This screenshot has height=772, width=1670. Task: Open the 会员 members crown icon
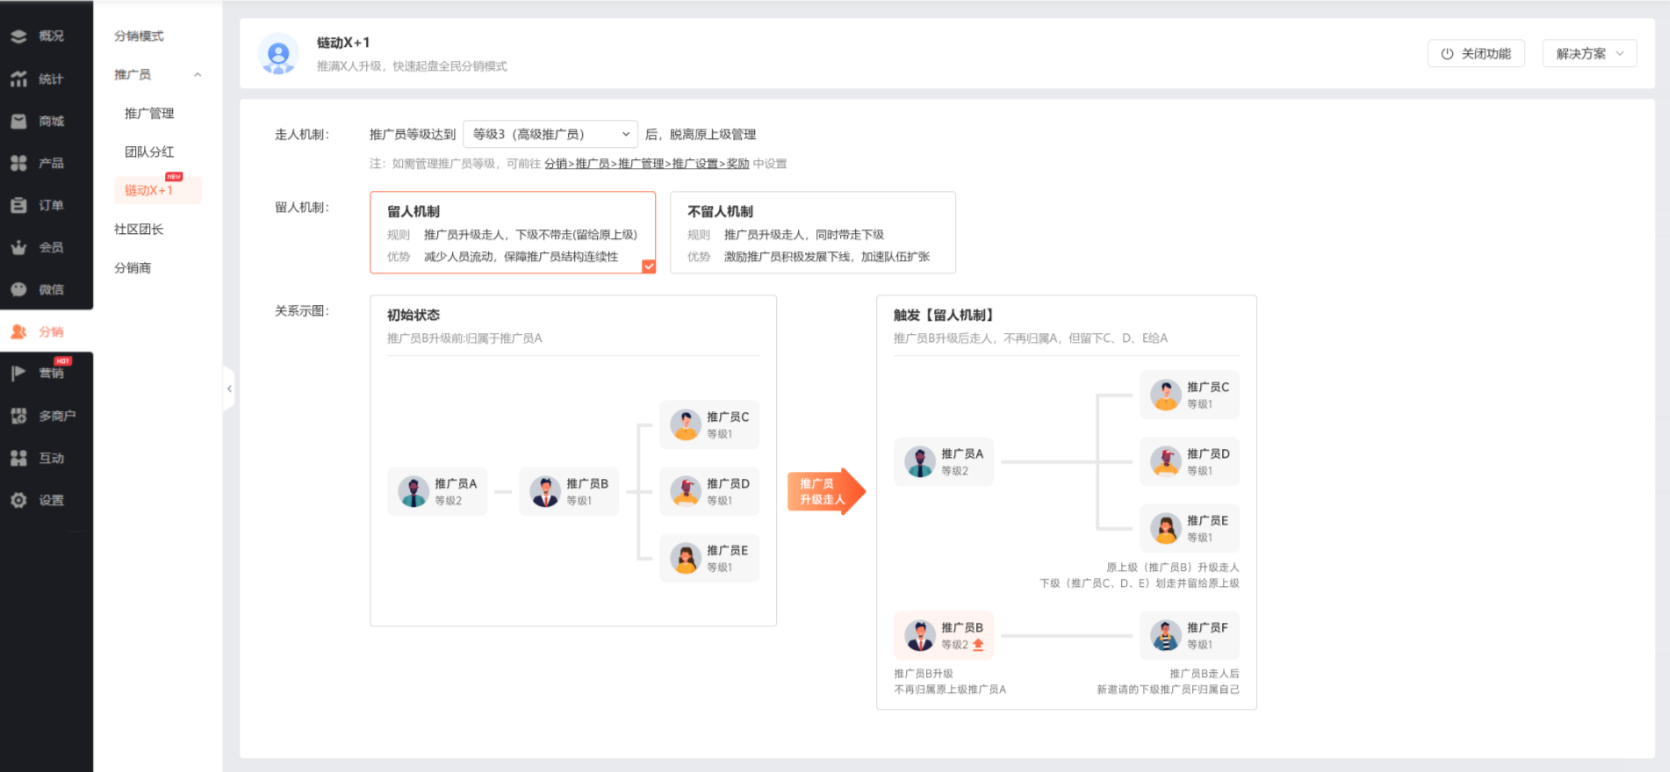click(19, 247)
